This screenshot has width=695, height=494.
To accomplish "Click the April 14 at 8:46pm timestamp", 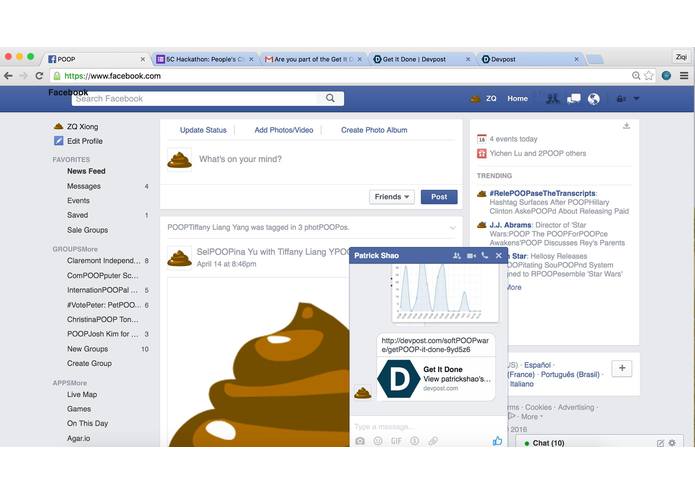I will [x=226, y=264].
